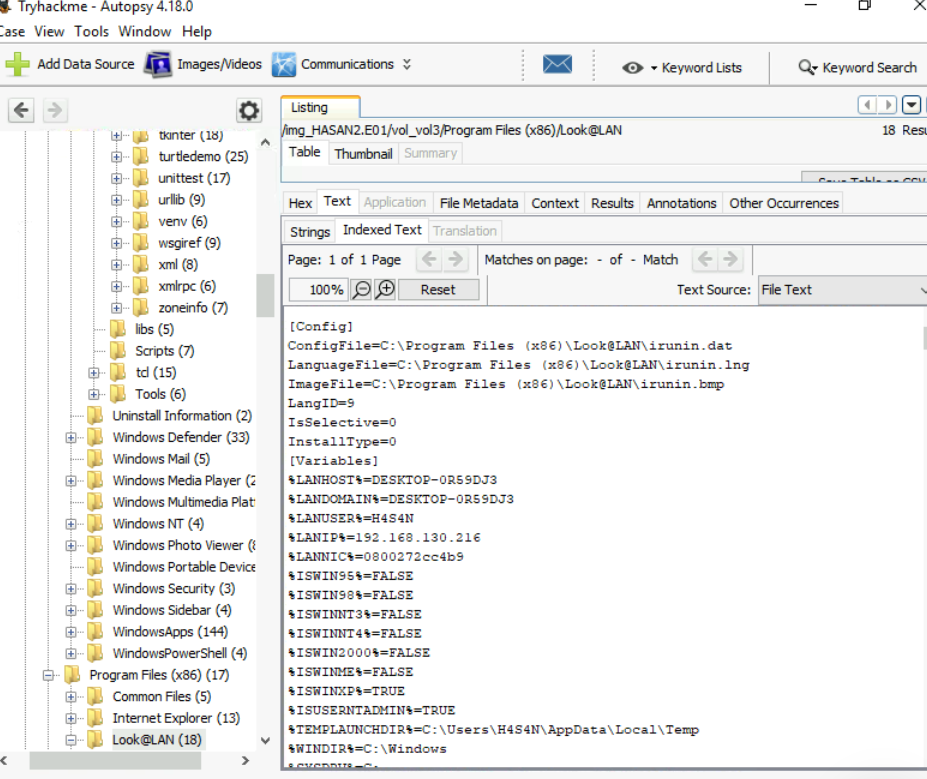Expand the turtledemo folder node
Image resolution: width=927 pixels, height=779 pixels.
tap(116, 157)
